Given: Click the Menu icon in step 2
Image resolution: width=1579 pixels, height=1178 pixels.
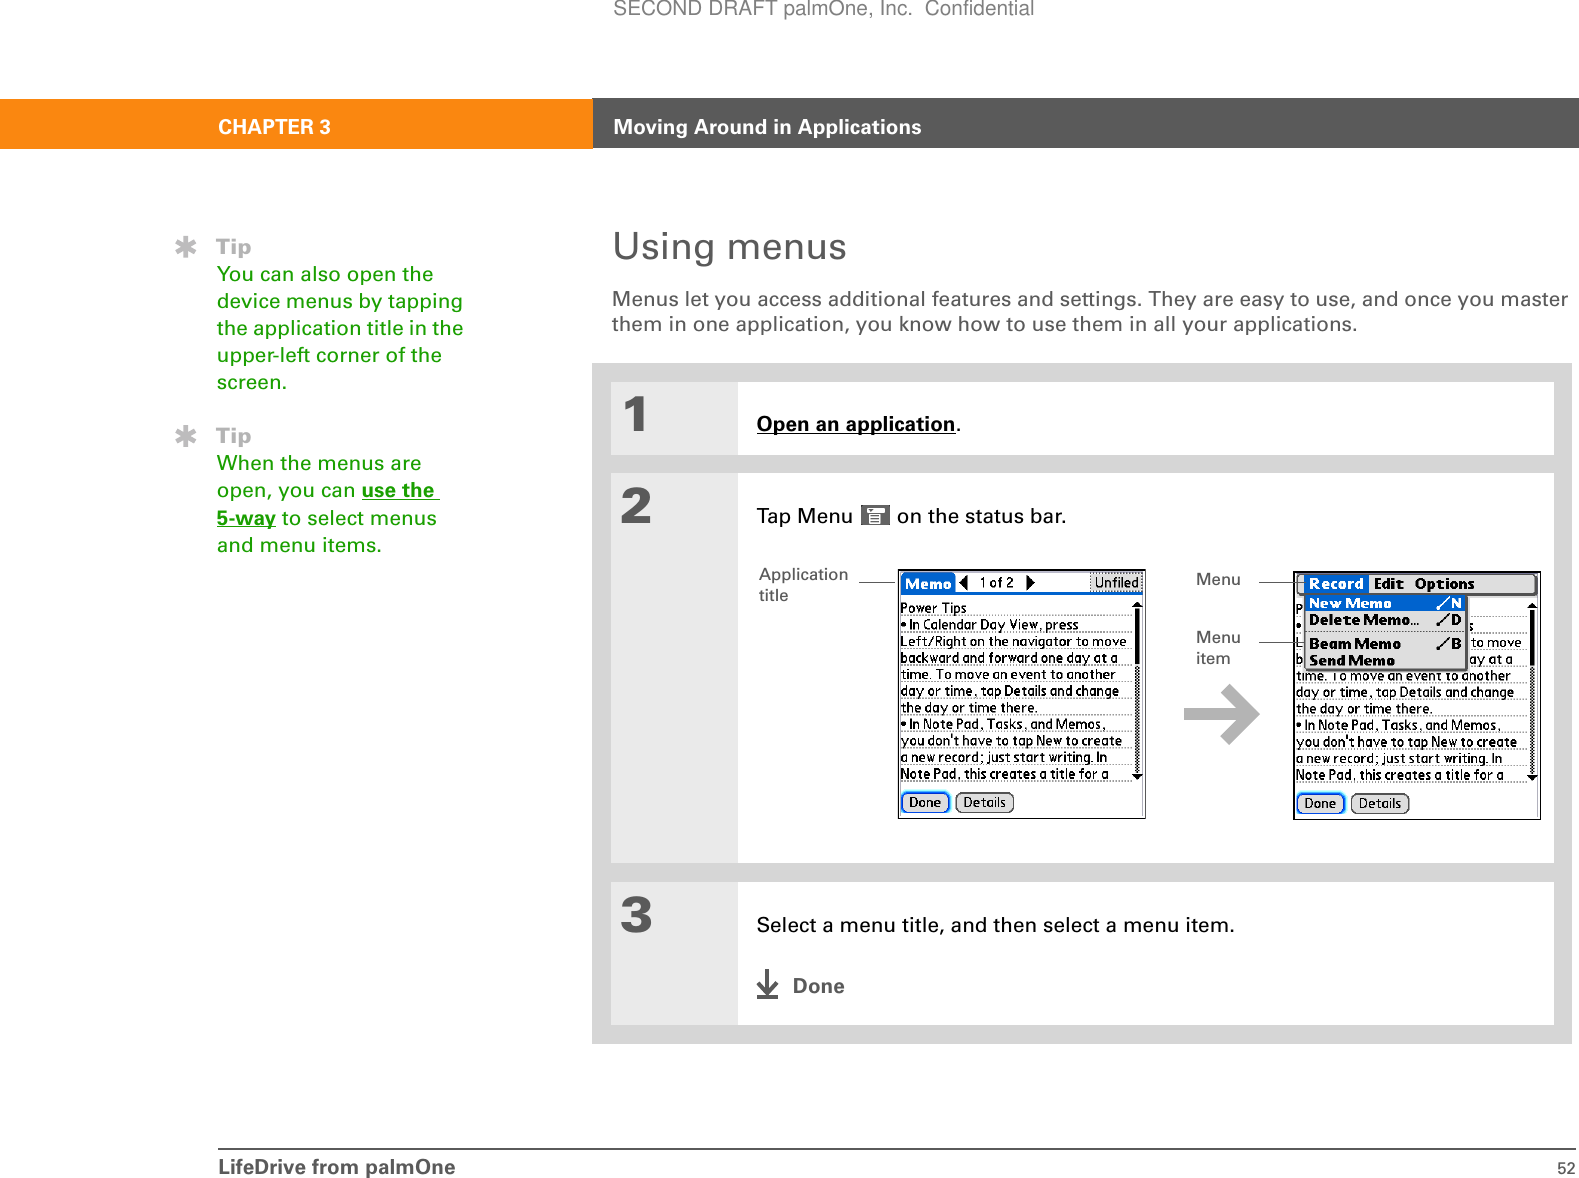Looking at the screenshot, I should point(875,516).
